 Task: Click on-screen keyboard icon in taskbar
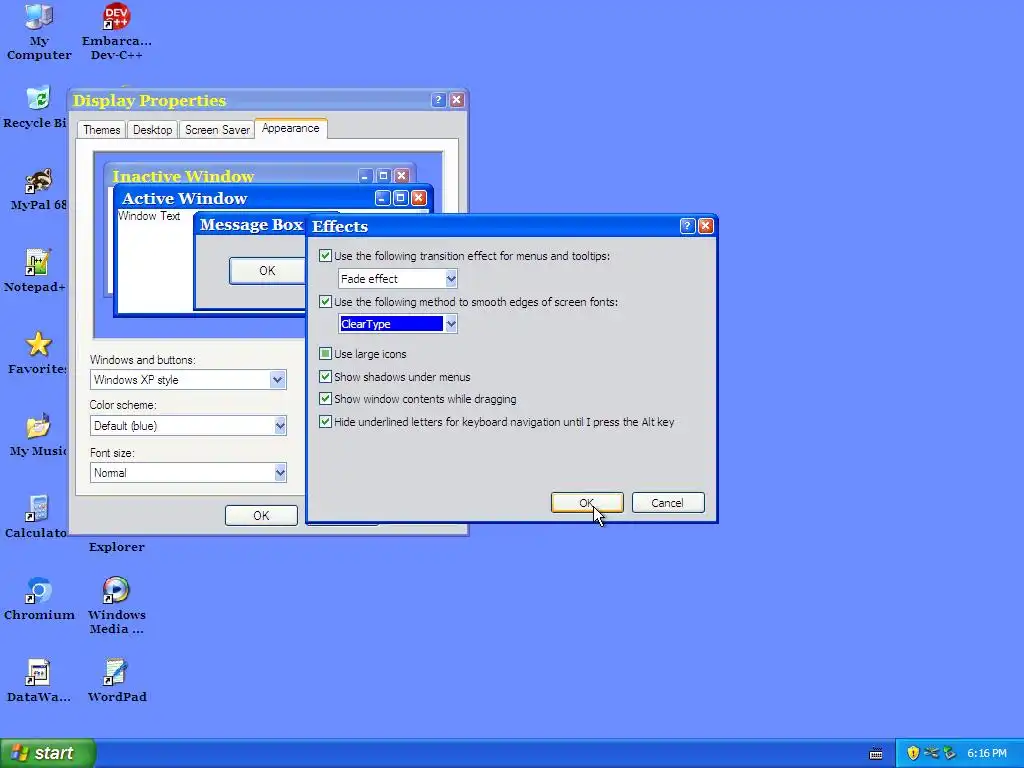click(876, 754)
